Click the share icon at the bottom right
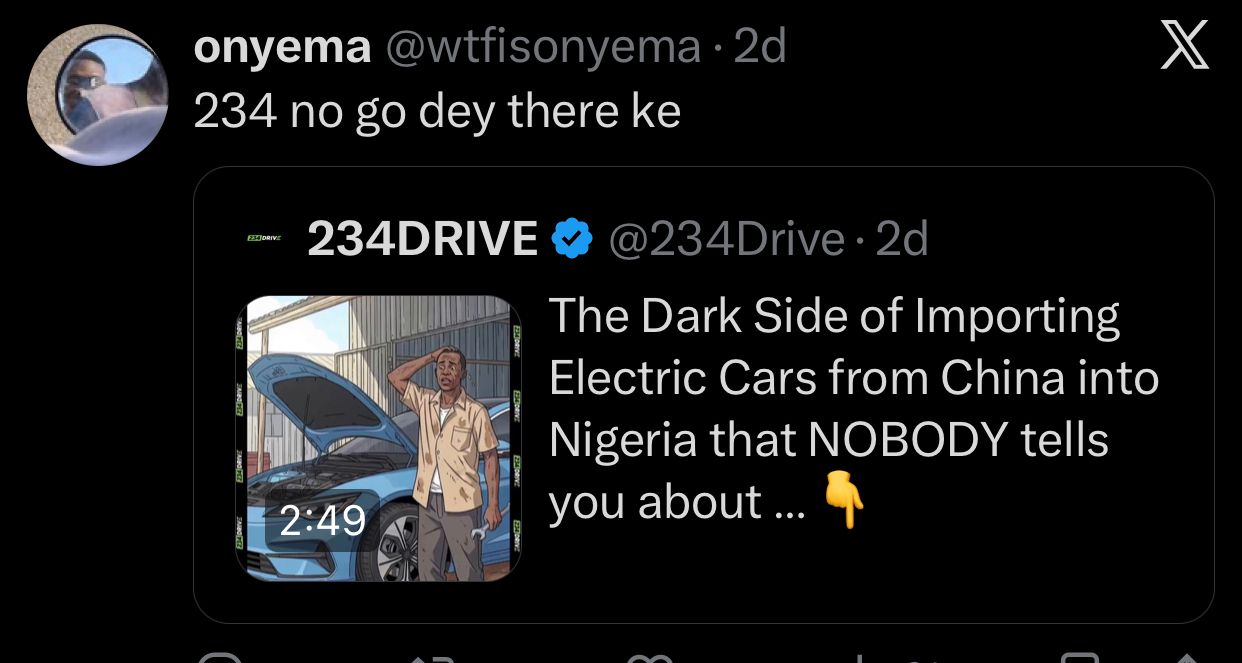Screen dimensions: 1242x663 [1184, 659]
